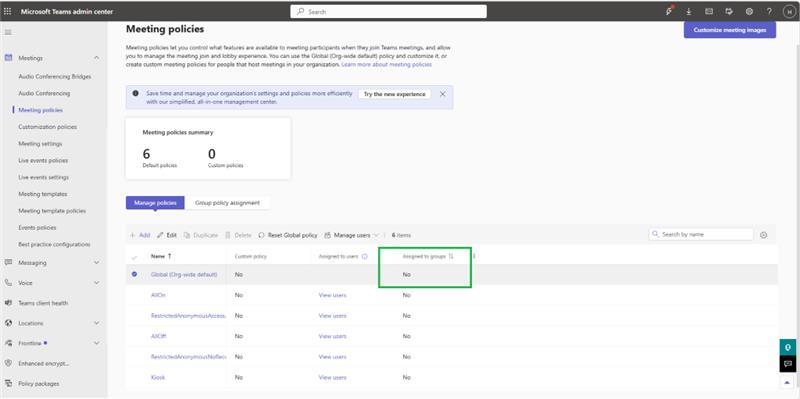Screen dimensions: 800x399
Task: Toggle the select-all checkmark in table header
Action: (x=135, y=257)
